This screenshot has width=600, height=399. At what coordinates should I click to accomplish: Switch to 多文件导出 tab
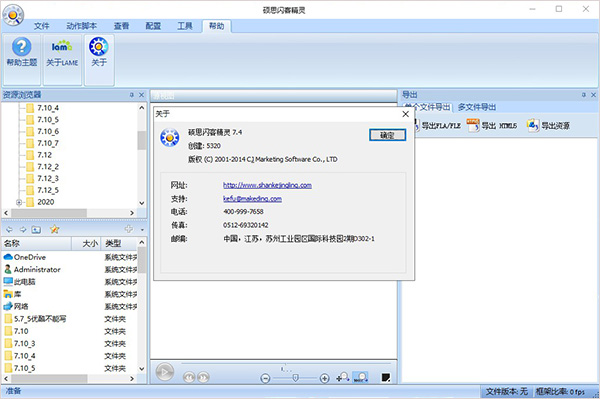coord(477,107)
